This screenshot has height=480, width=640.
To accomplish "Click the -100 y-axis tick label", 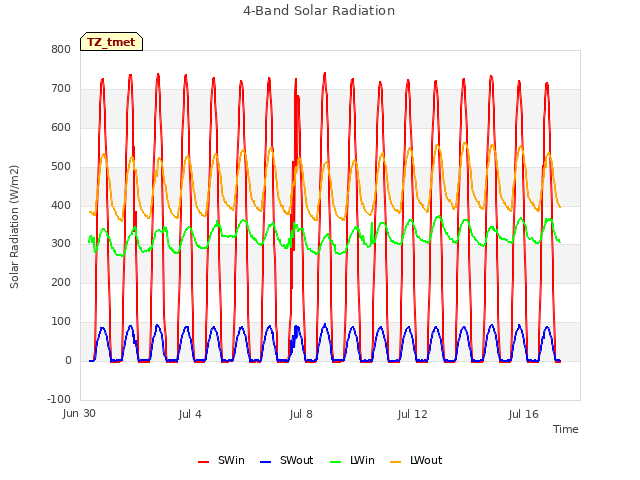I will (59, 399).
